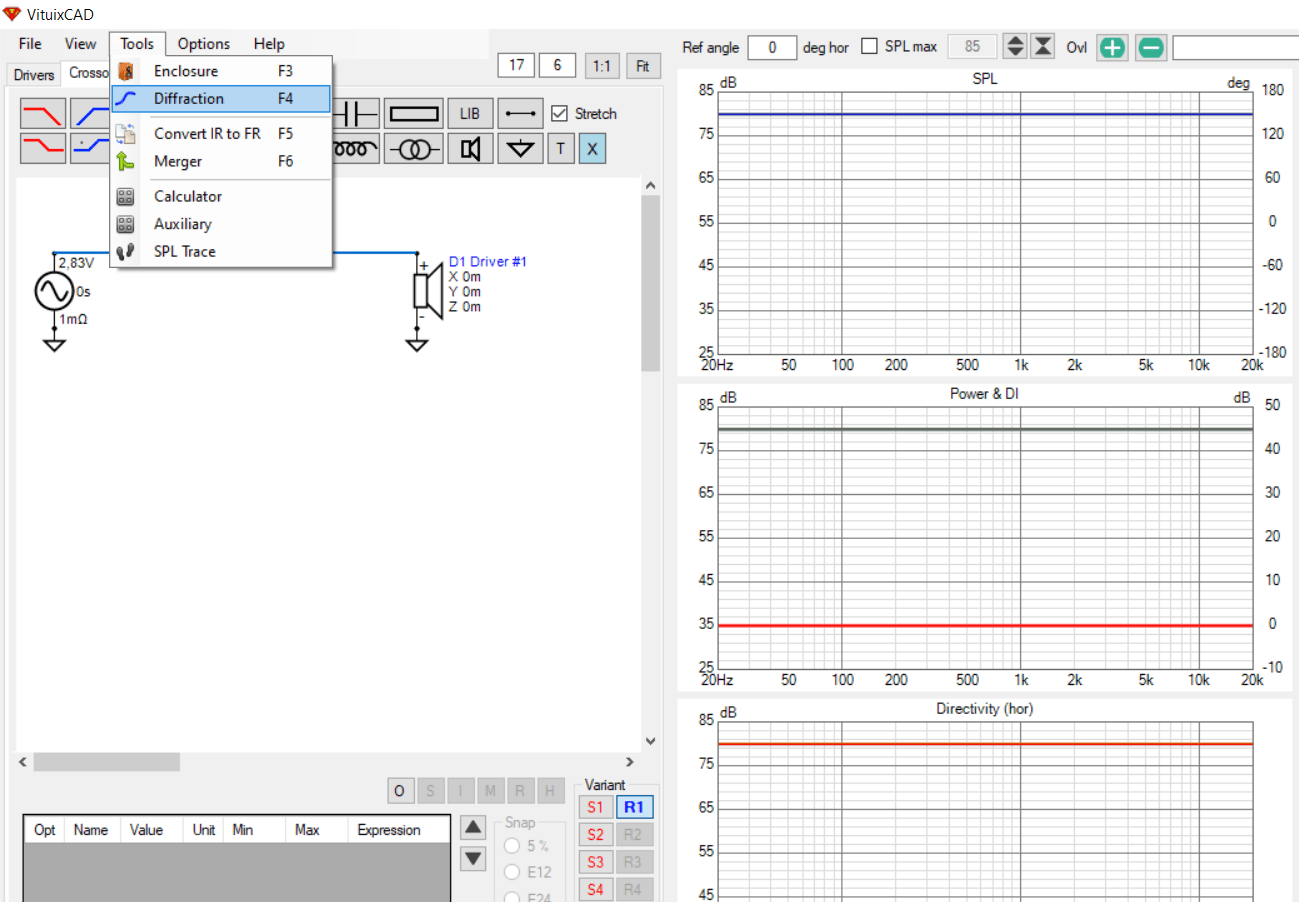Add a red low-pass filter block
This screenshot has width=1299, height=902.
click(x=43, y=114)
